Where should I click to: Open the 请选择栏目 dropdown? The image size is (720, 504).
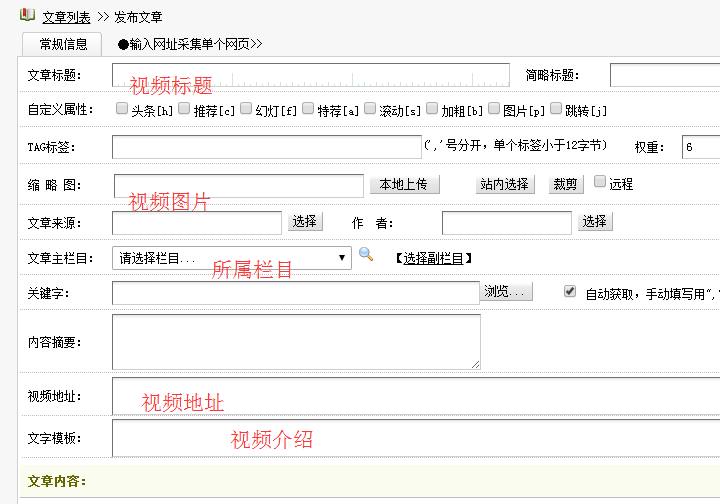pyautogui.click(x=232, y=258)
